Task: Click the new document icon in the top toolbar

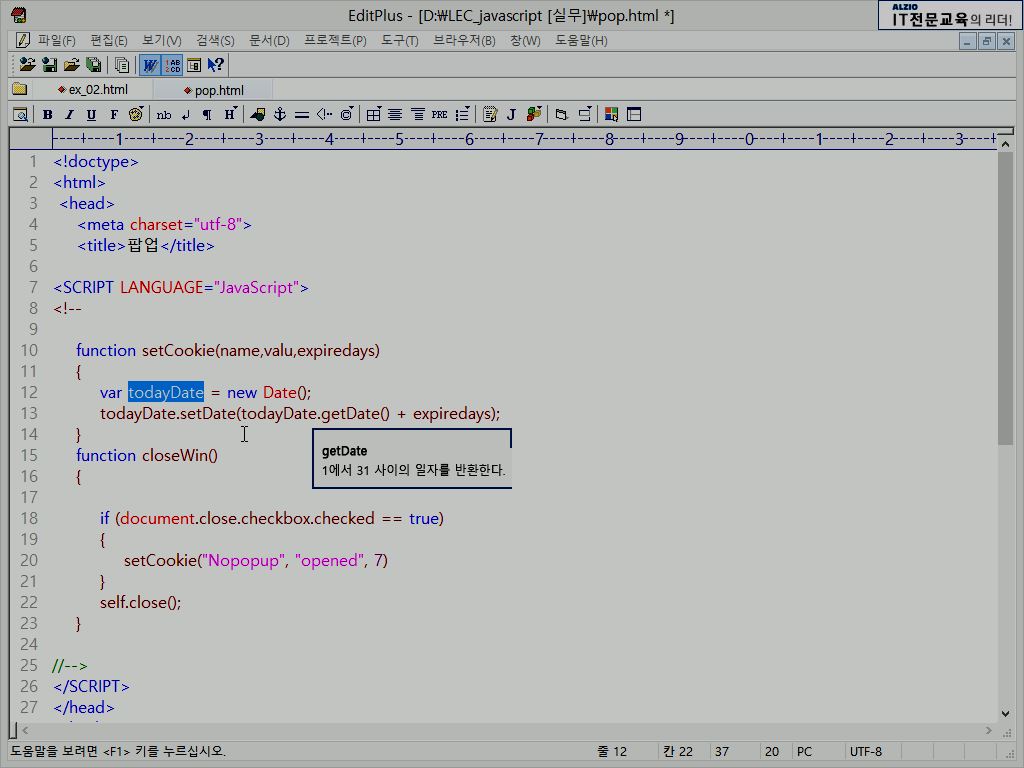Action: (27, 65)
